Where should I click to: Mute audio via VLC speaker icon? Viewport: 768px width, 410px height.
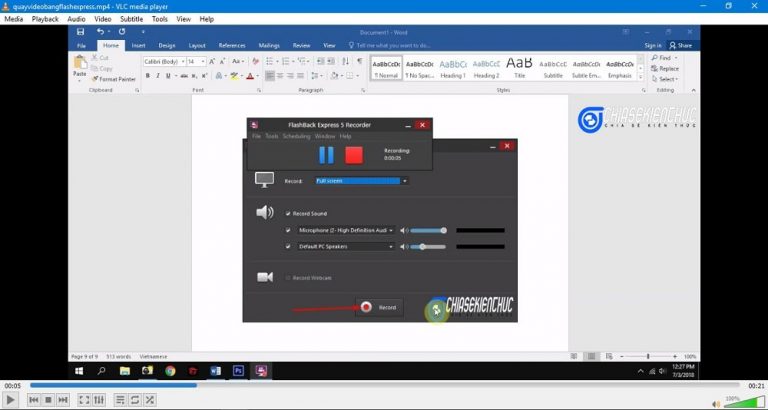[x=717, y=404]
